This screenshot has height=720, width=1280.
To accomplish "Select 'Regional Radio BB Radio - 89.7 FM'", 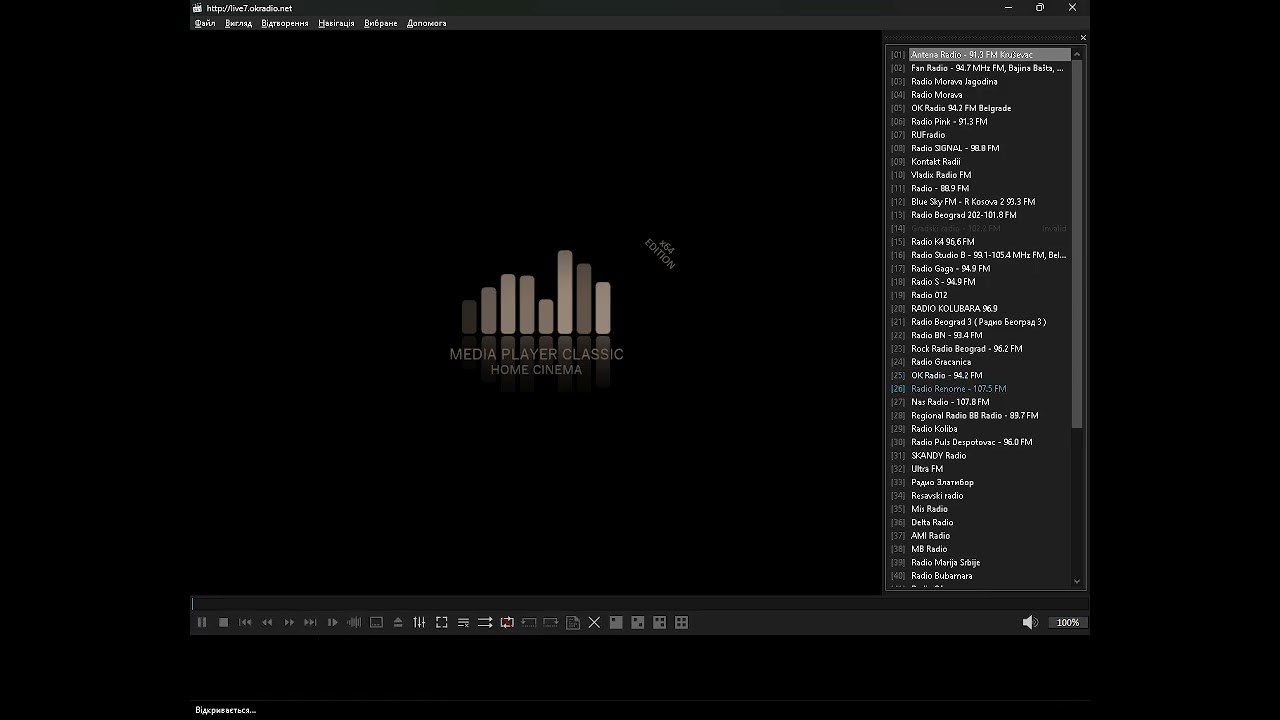I will coord(979,415).
